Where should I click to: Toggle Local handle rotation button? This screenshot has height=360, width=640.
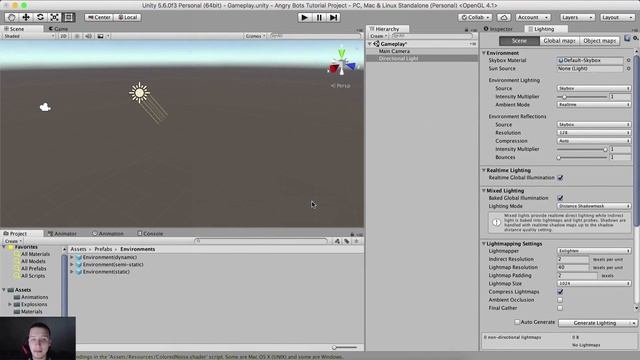(127, 18)
